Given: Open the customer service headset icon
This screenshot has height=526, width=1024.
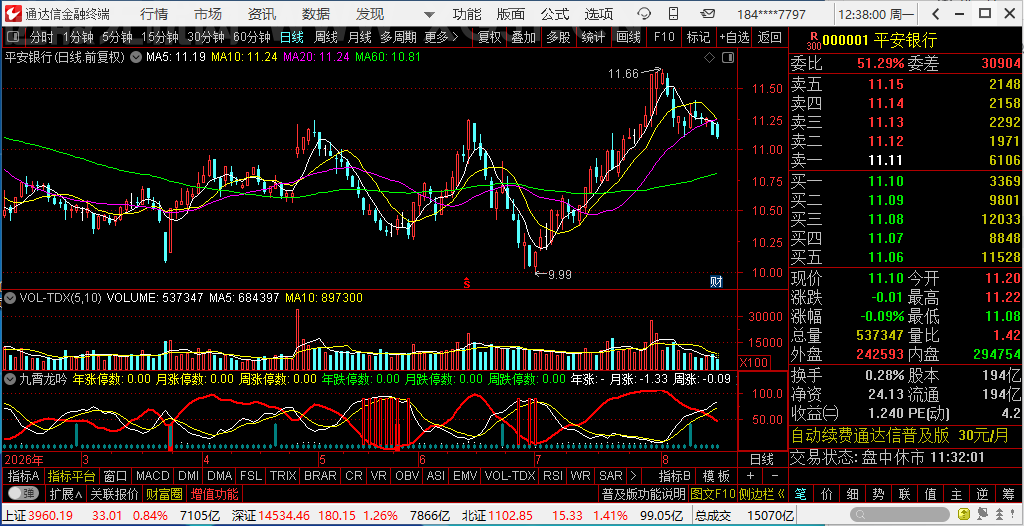Looking at the screenshot, I should pyautogui.click(x=644, y=14).
